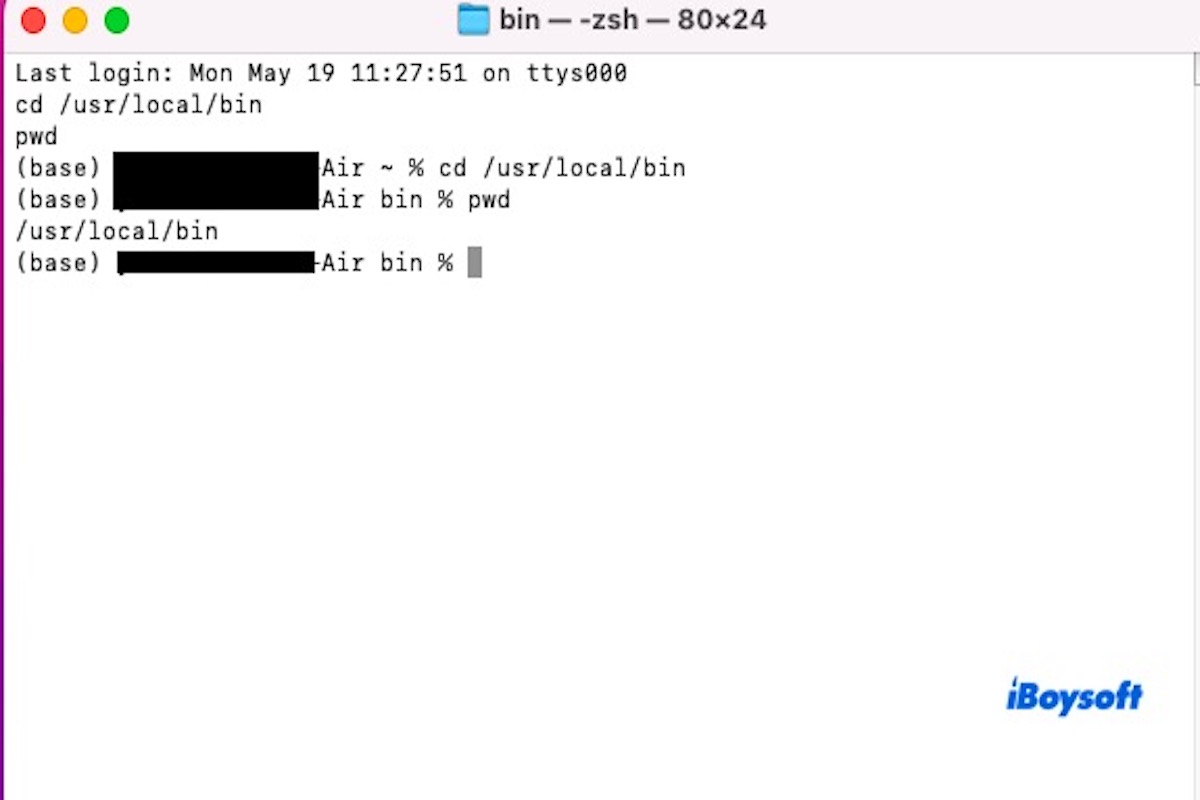Click the empty white terminal area below the prompt
Image resolution: width=1200 pixels, height=800 pixels.
(600, 500)
